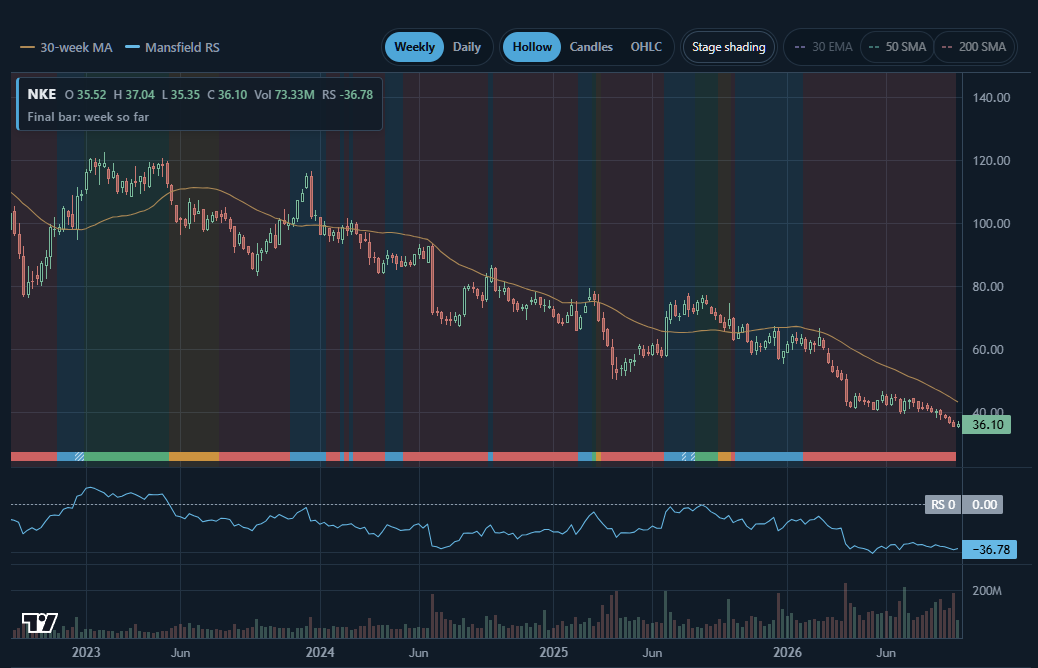Click the H 37.04 high readout

[134, 95]
